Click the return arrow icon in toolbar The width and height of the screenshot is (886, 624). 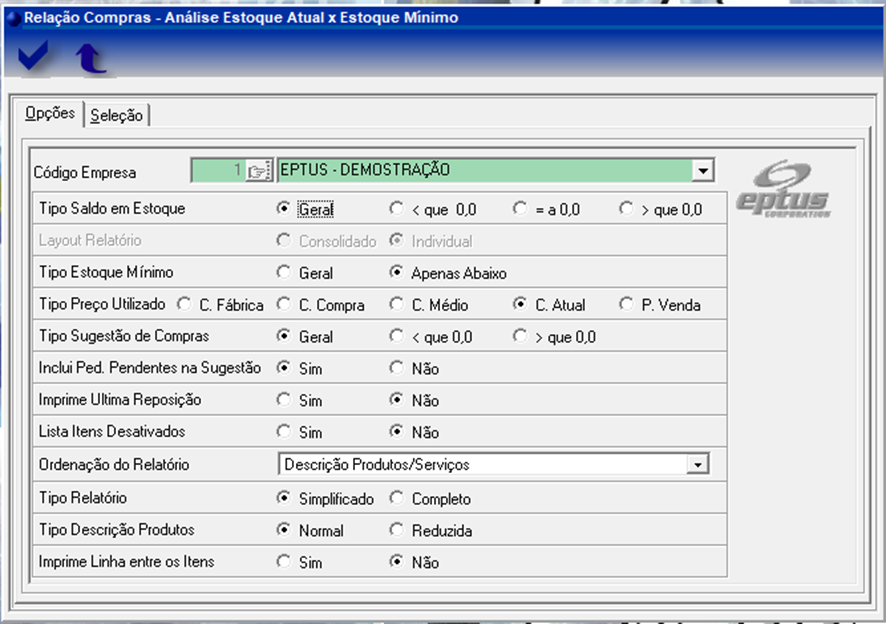[91, 59]
